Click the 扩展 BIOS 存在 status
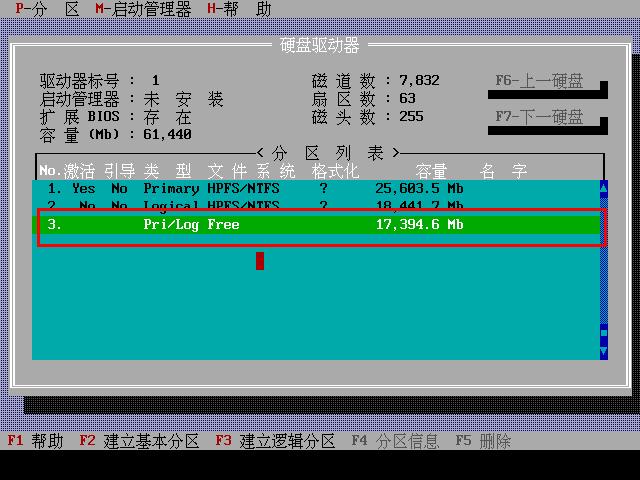The width and height of the screenshot is (640, 480). (167, 117)
